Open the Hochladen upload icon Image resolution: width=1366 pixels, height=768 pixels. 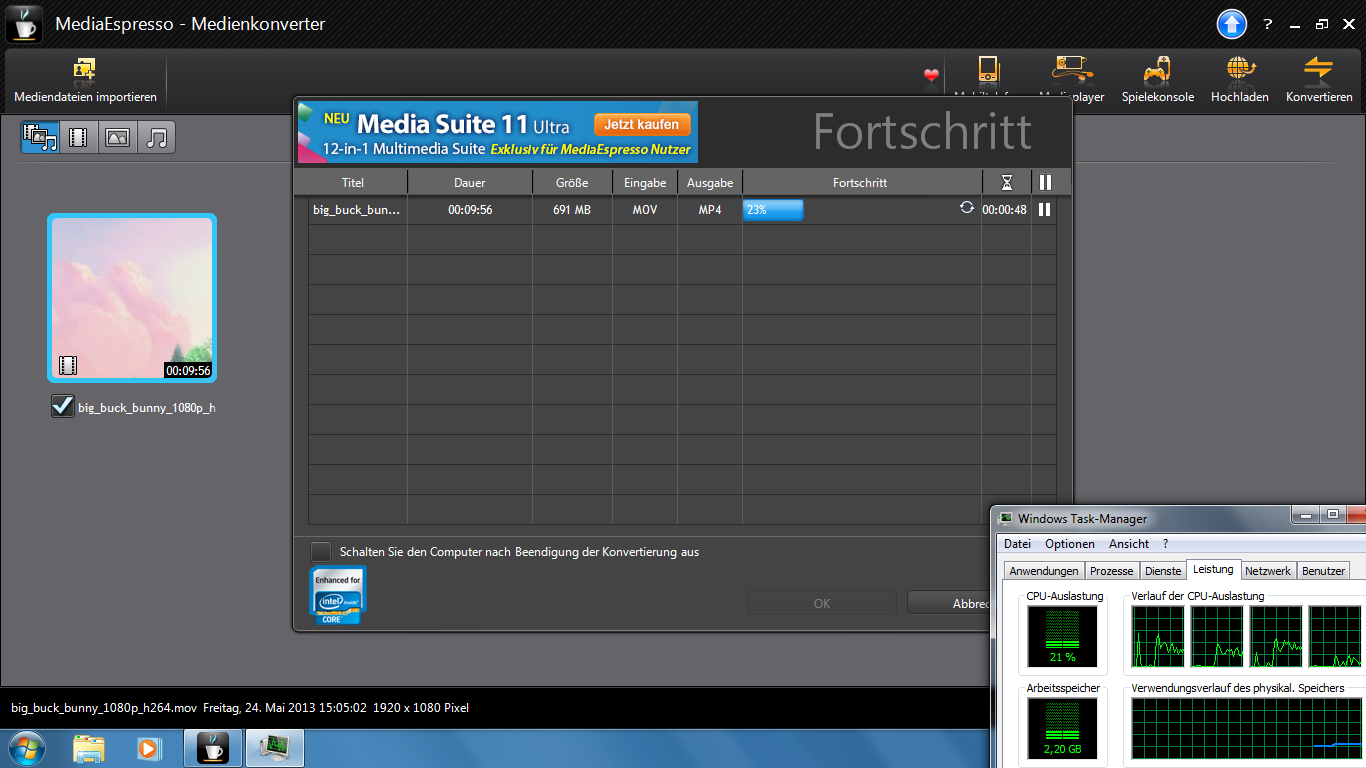pyautogui.click(x=1240, y=69)
